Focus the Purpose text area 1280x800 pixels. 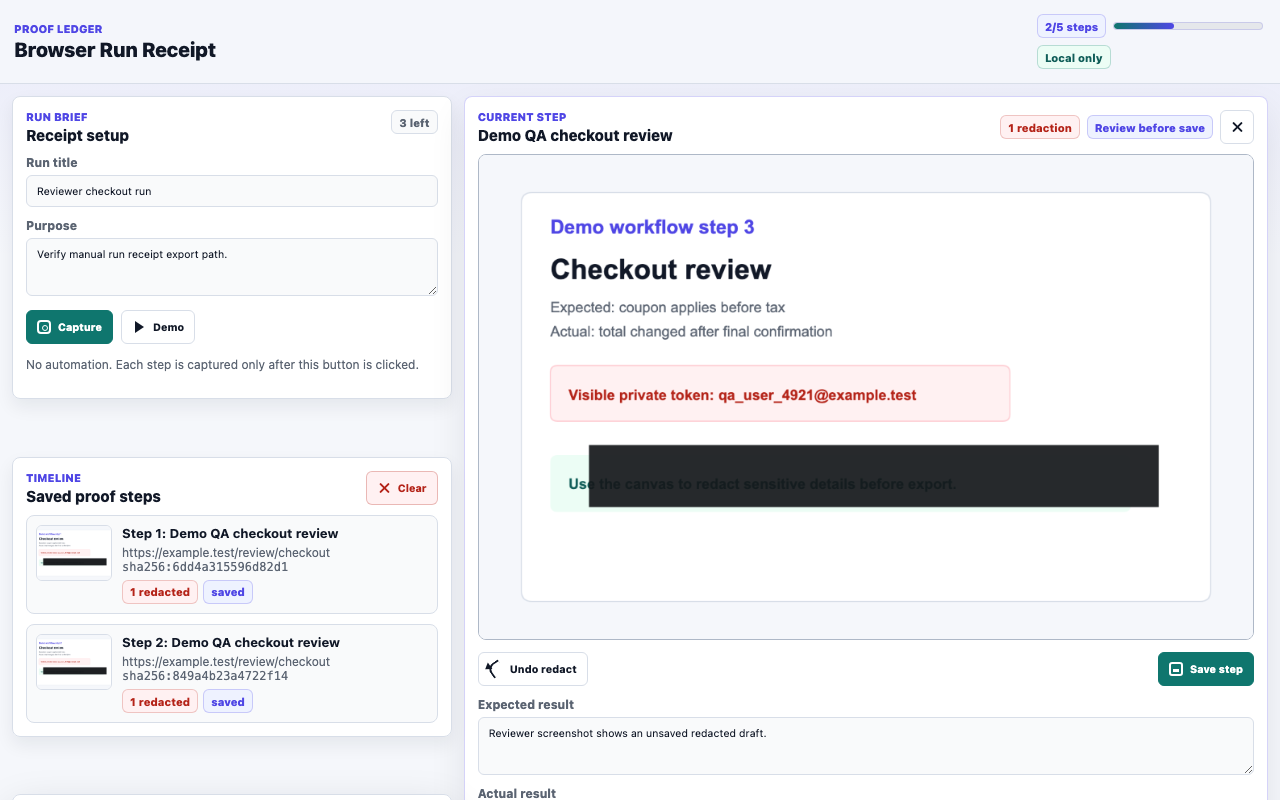(232, 267)
